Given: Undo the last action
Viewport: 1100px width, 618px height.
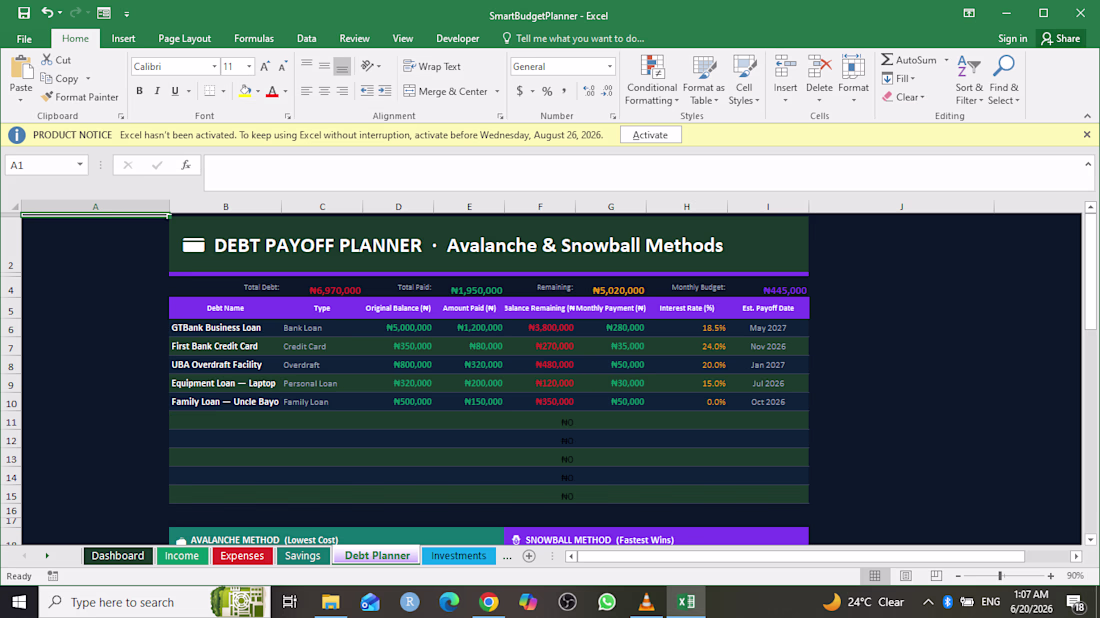Looking at the screenshot, I should point(47,13).
